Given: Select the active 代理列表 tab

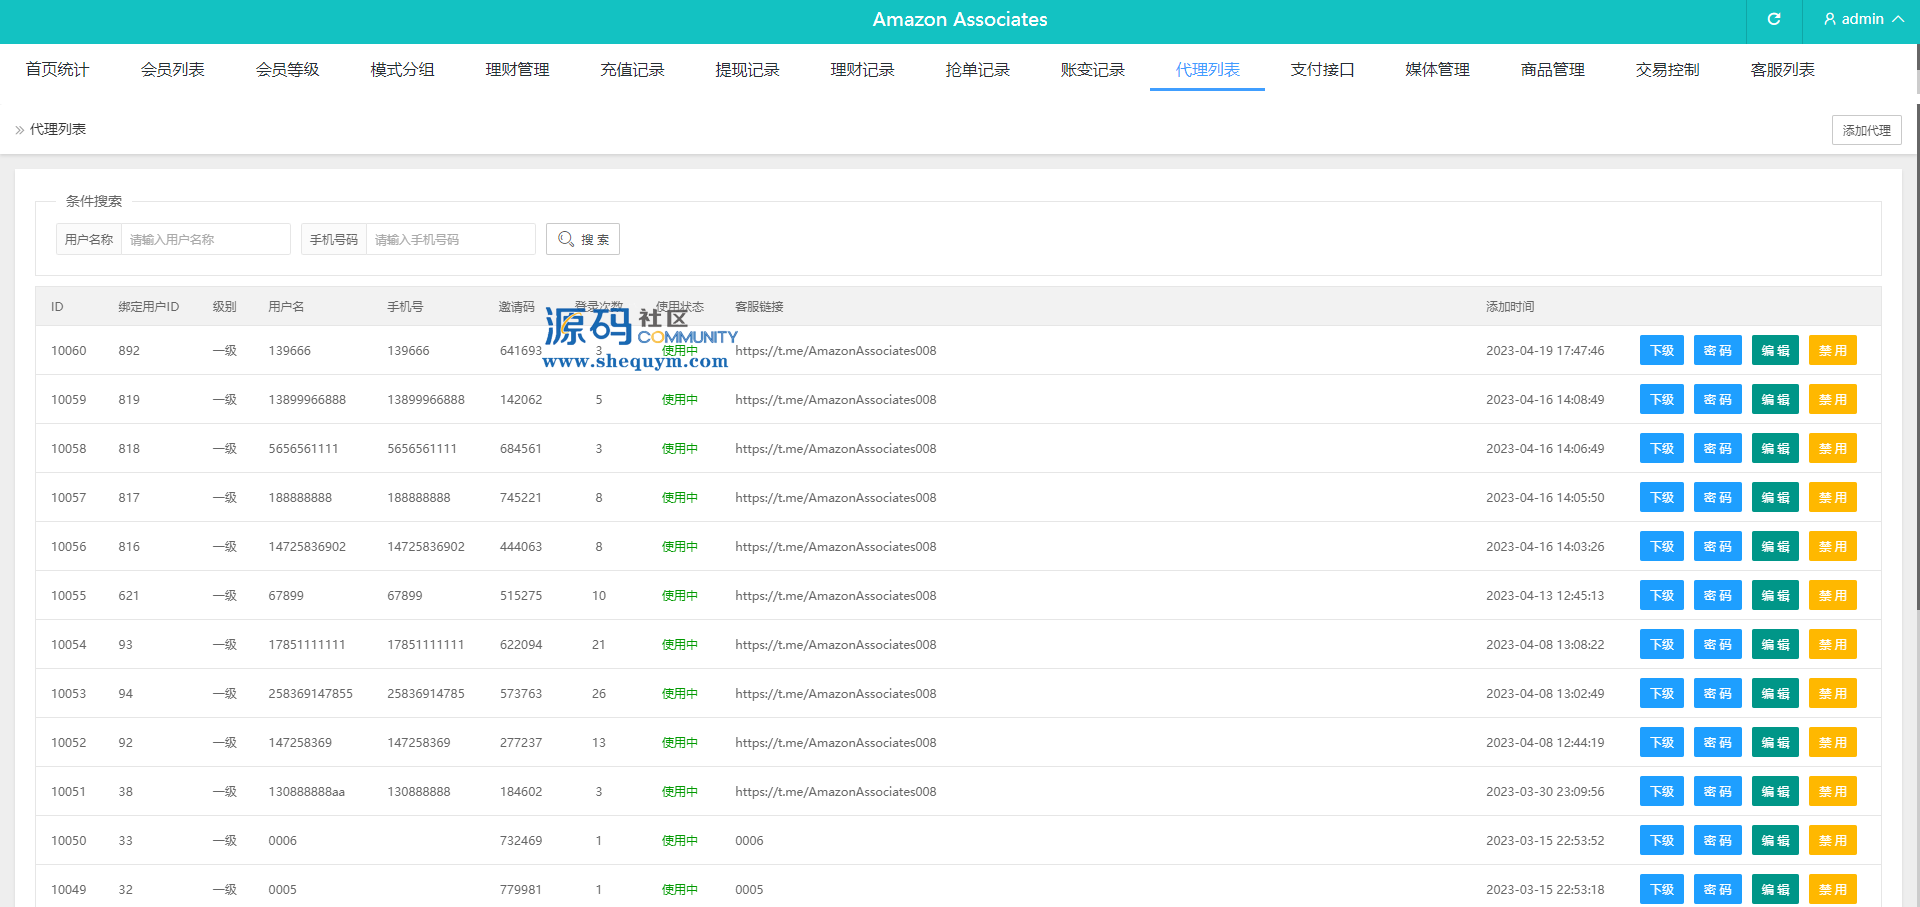Looking at the screenshot, I should coord(1207,69).
